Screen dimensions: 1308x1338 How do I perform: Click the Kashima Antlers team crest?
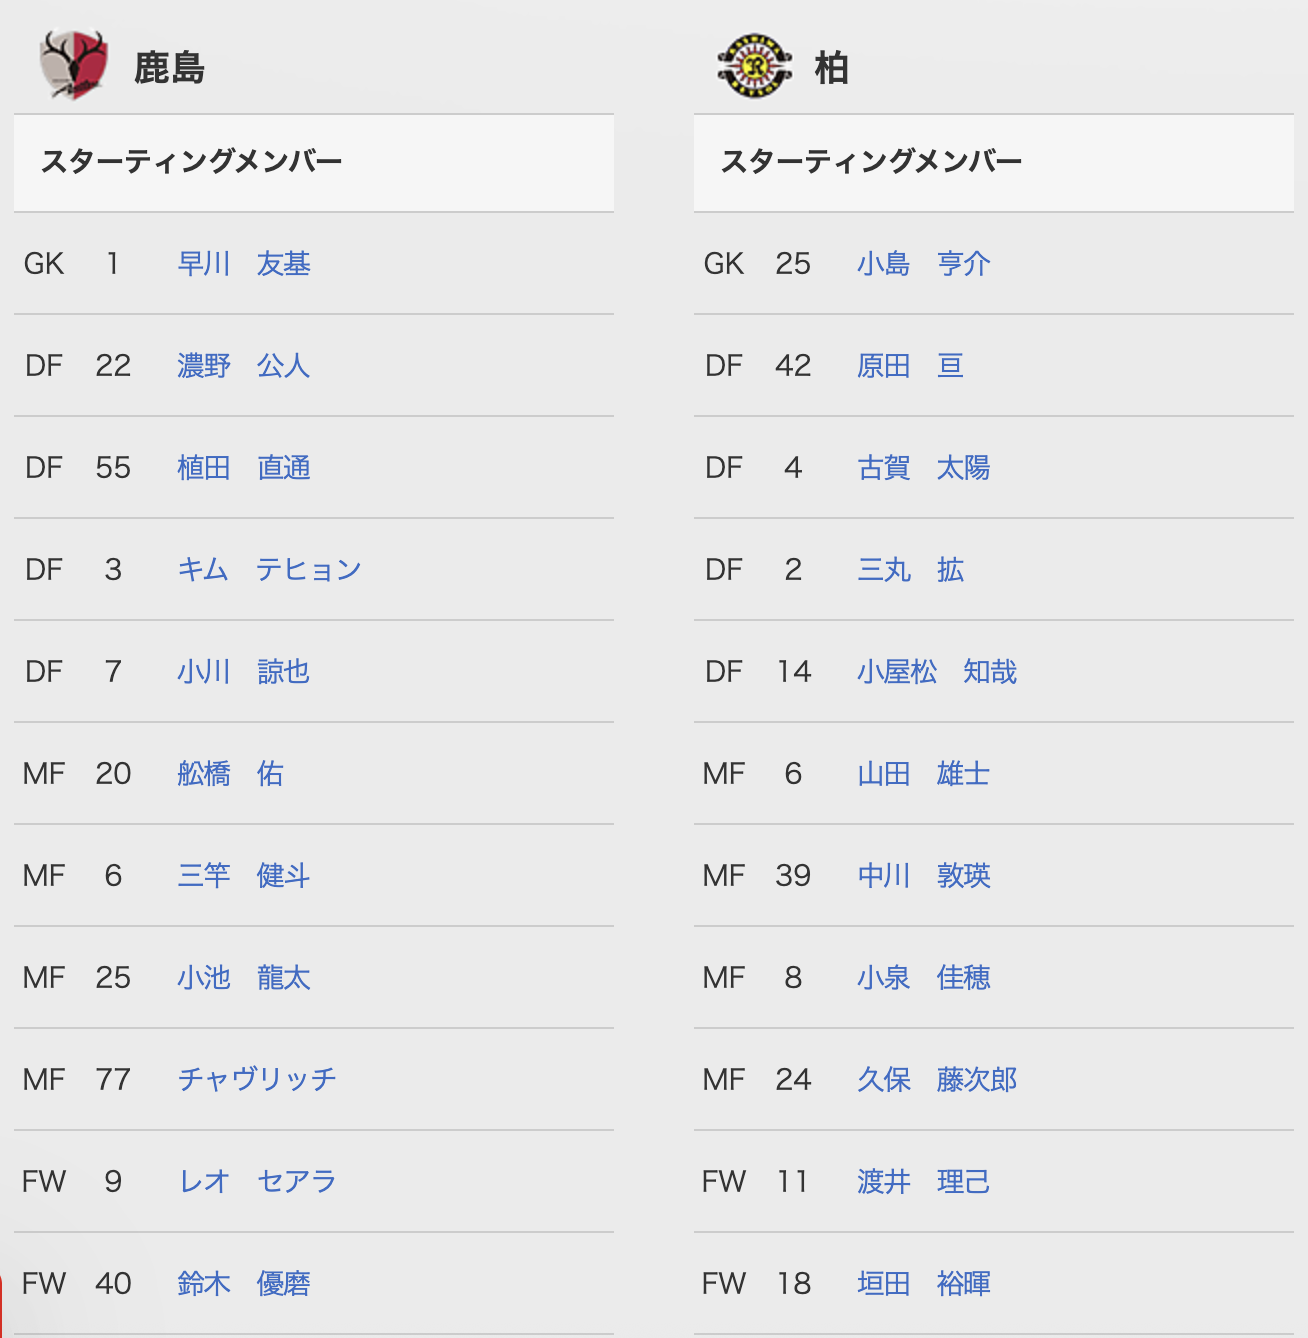[x=73, y=65]
